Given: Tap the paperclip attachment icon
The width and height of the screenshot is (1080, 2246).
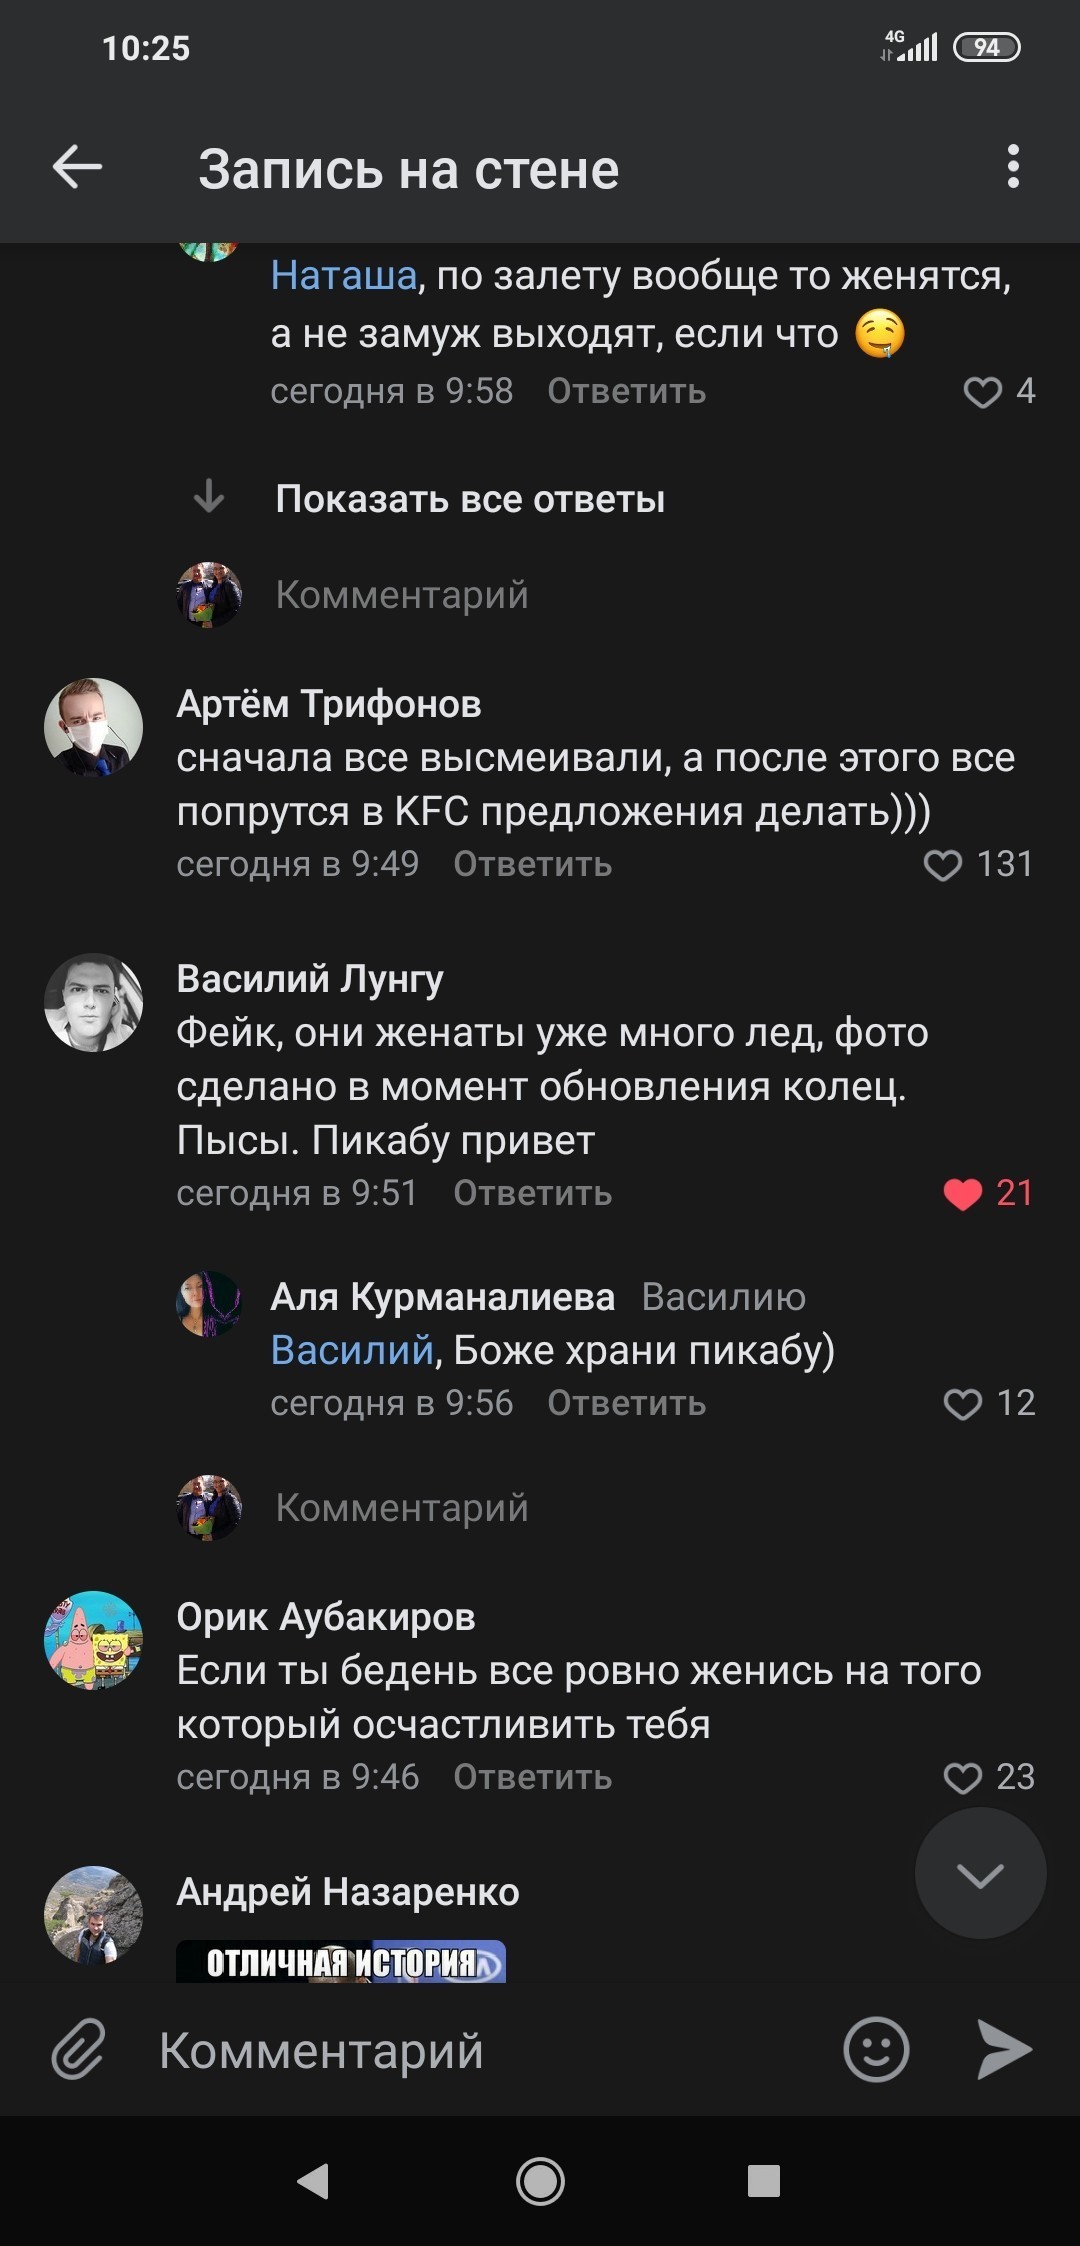Looking at the screenshot, I should pyautogui.click(x=78, y=2049).
